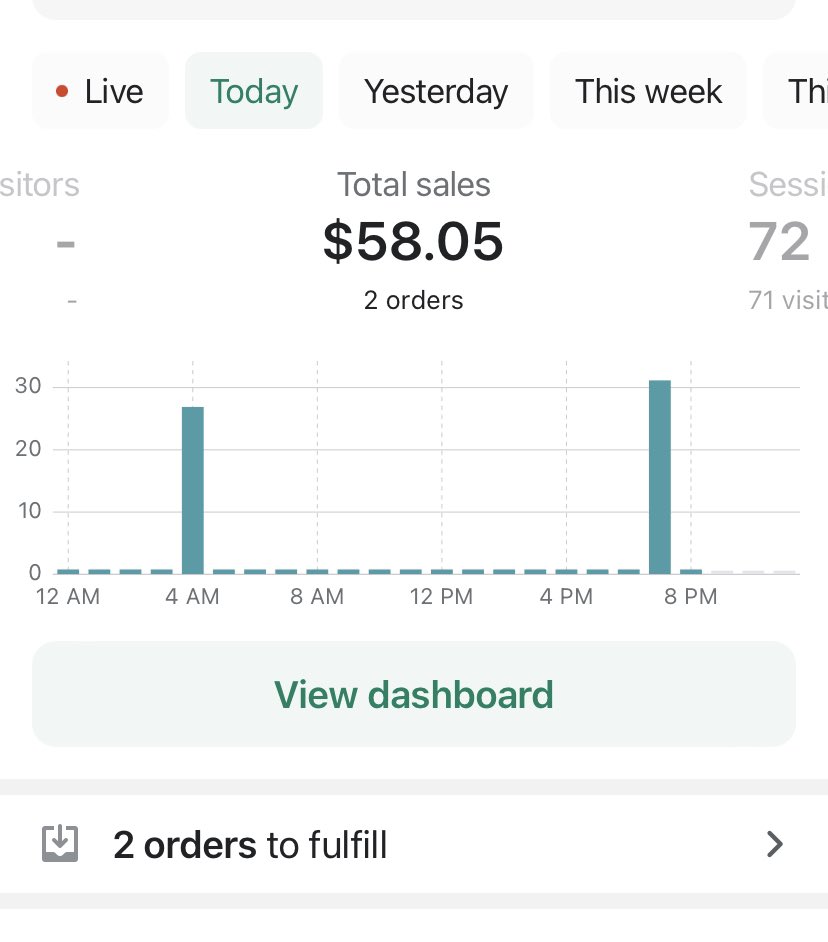828x942 pixels.
Task: Click the 8 AM axis label
Action: coord(316,597)
